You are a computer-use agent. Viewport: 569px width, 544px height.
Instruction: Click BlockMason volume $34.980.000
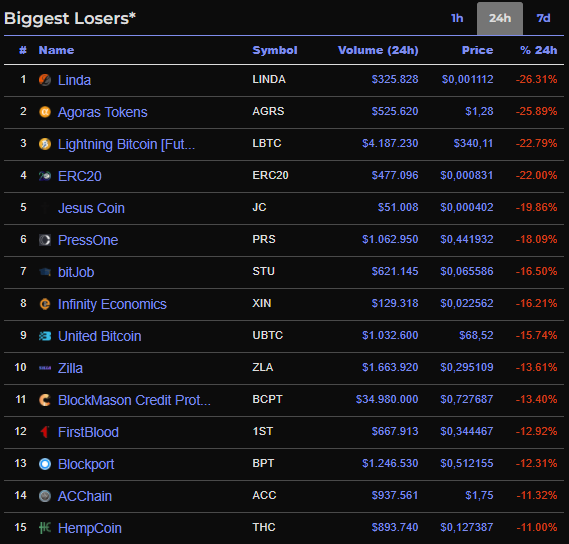pyautogui.click(x=387, y=399)
